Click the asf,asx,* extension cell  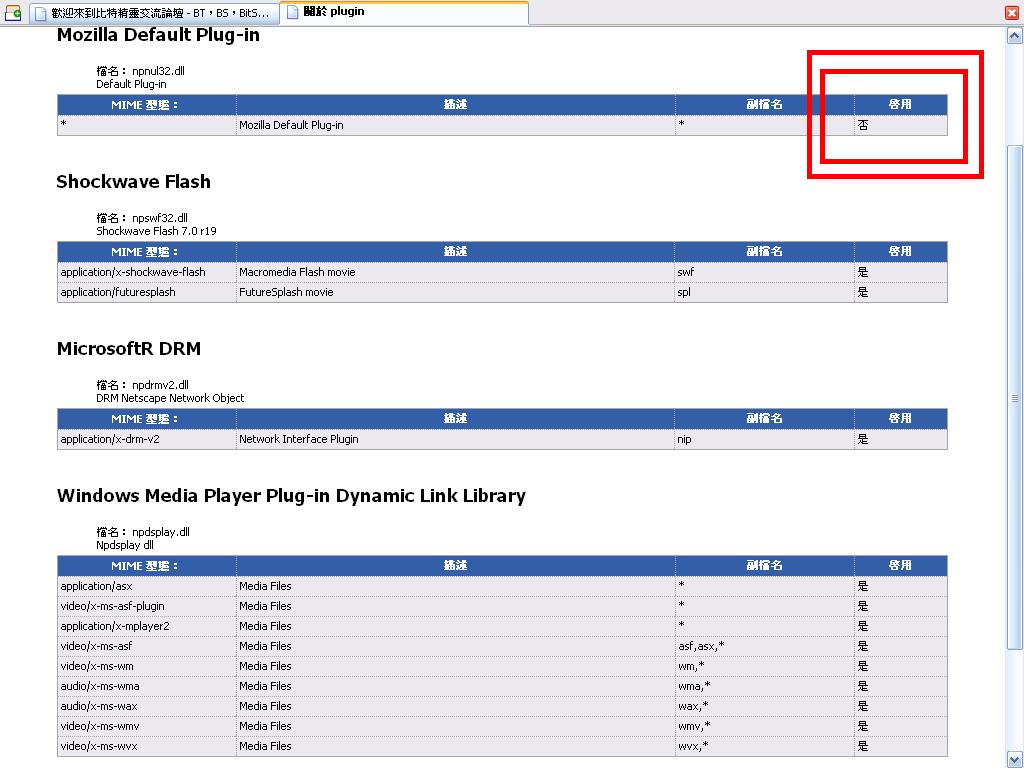(701, 646)
